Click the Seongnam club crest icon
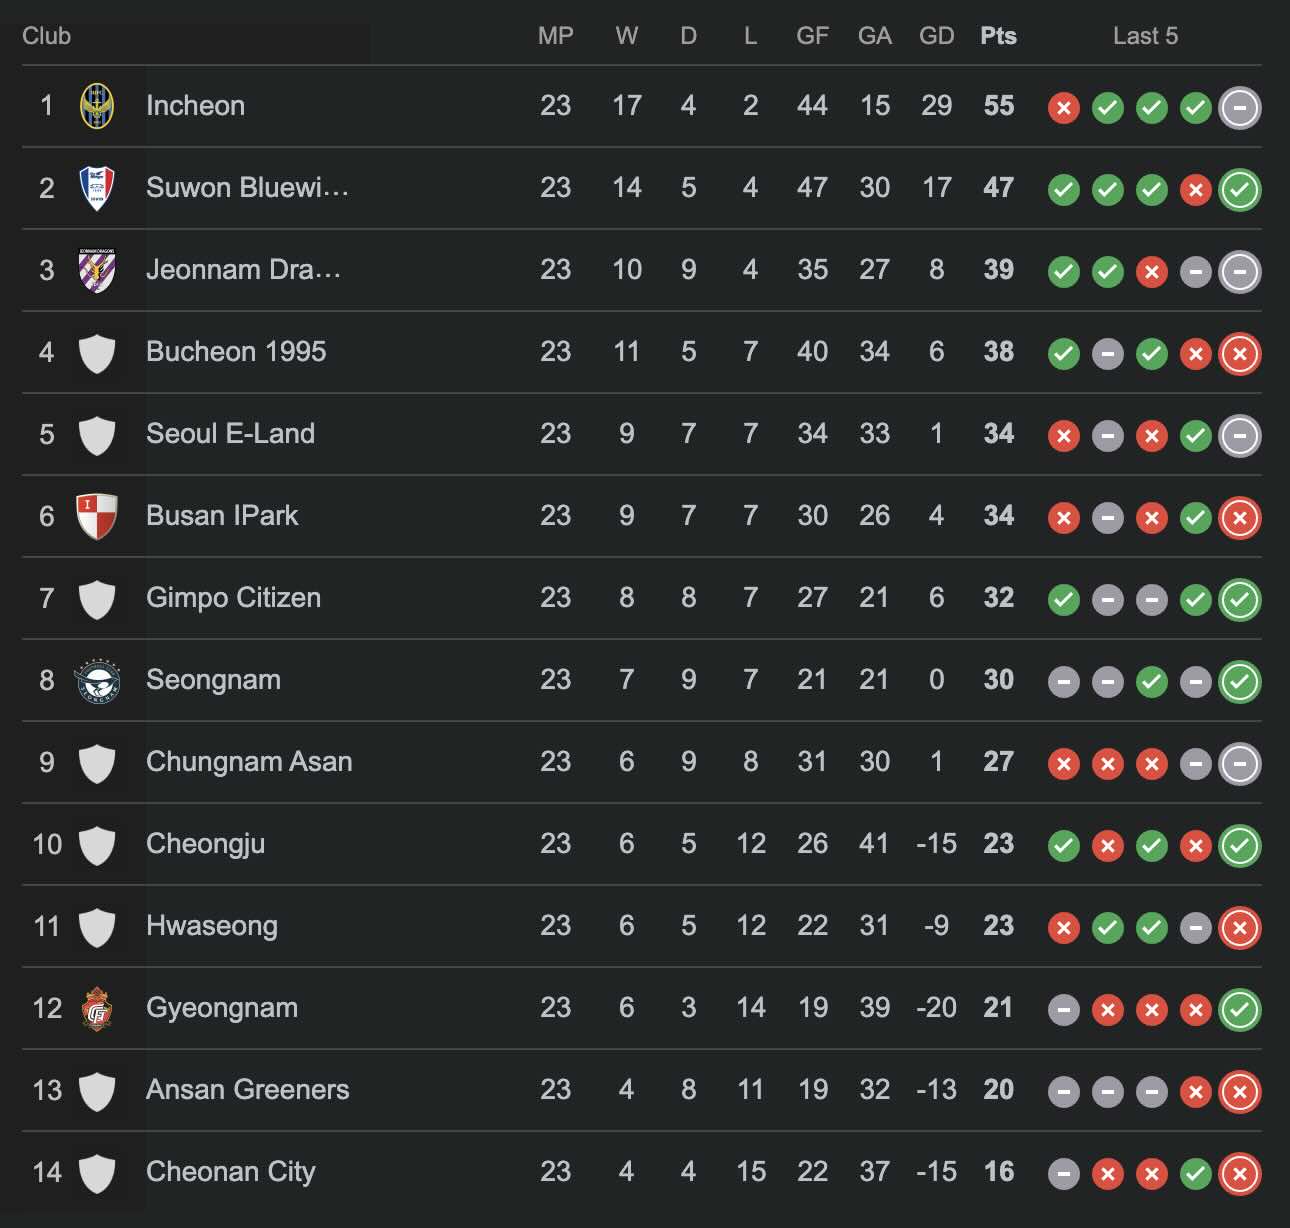 pyautogui.click(x=97, y=680)
